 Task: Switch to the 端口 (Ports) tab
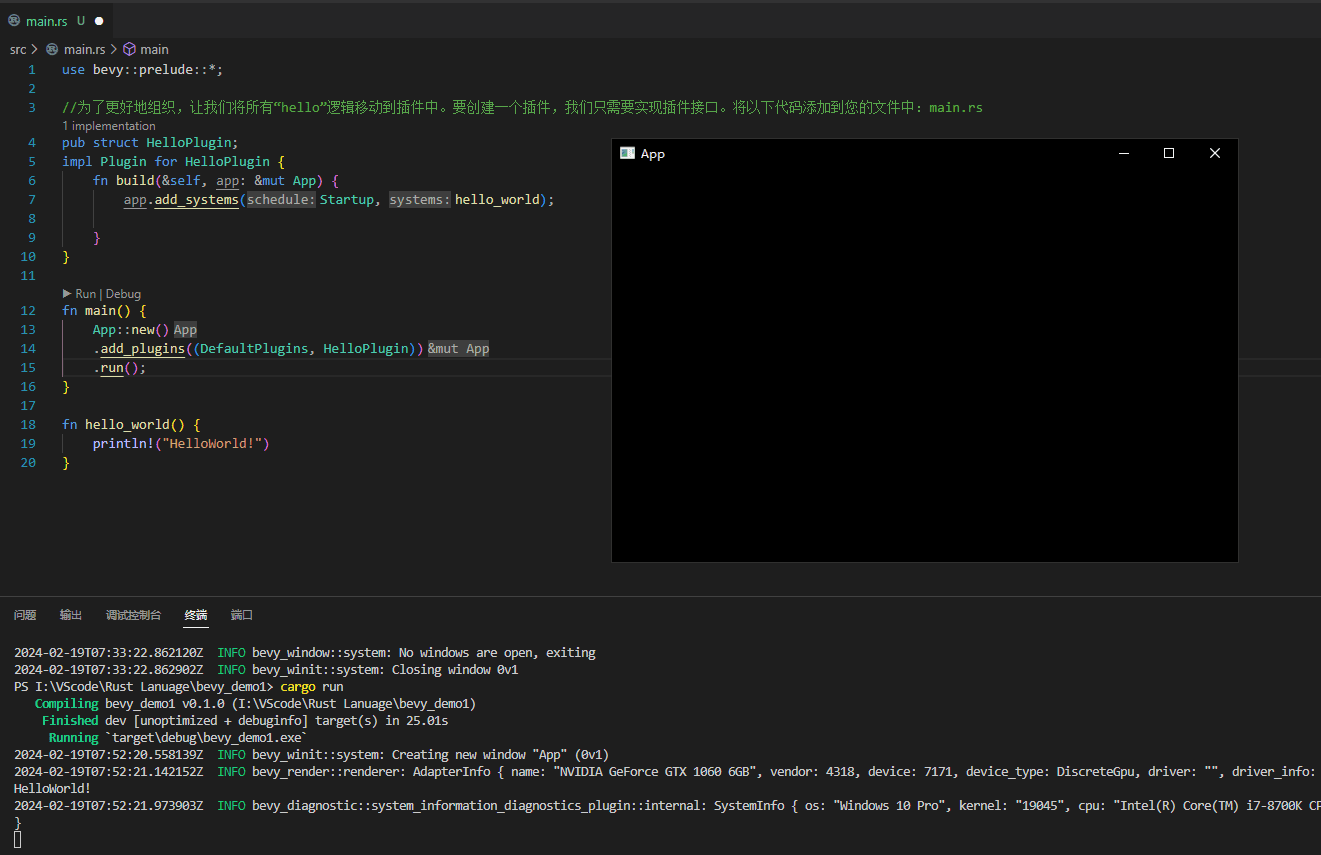242,615
